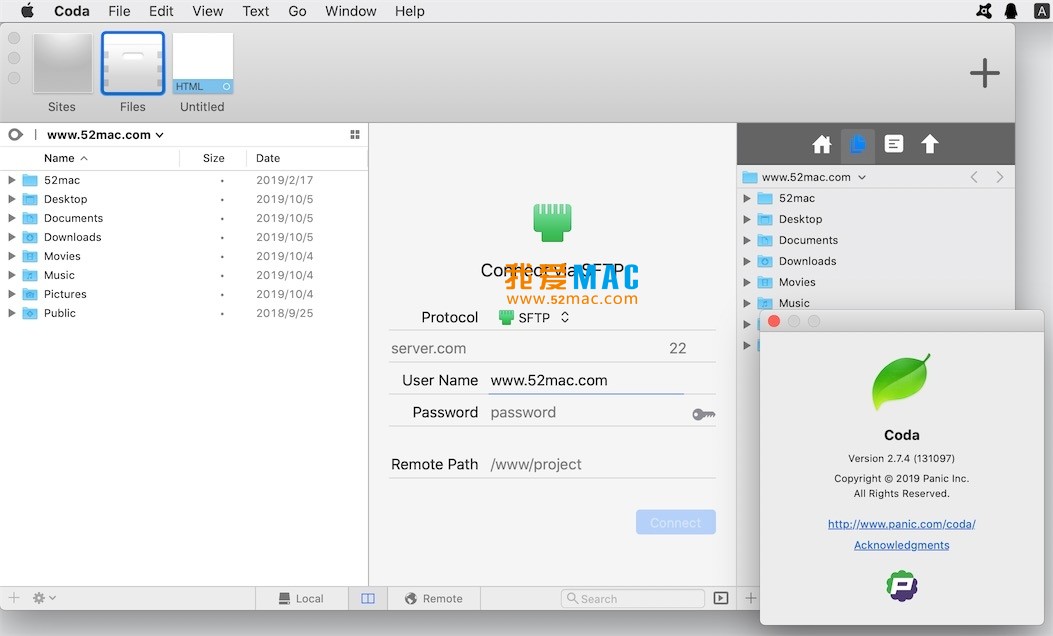Click into the Password field
Screen dimensions: 1053x636
pyautogui.click(x=588, y=412)
